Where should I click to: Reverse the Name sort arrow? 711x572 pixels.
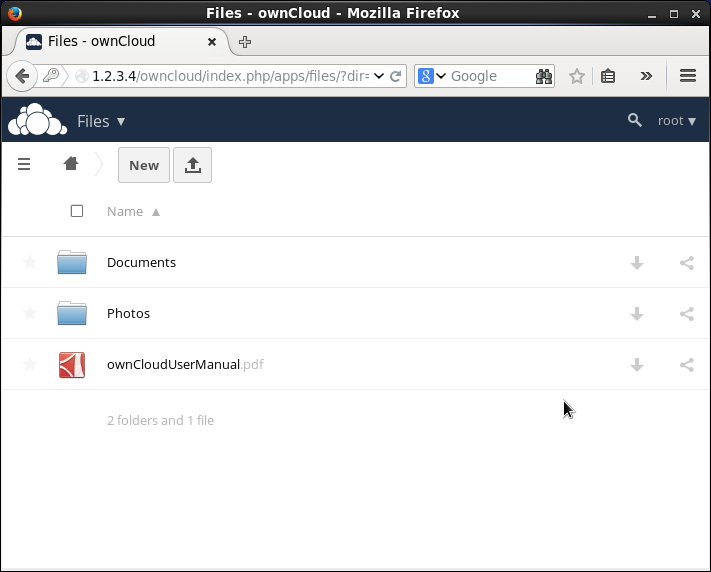tap(156, 212)
